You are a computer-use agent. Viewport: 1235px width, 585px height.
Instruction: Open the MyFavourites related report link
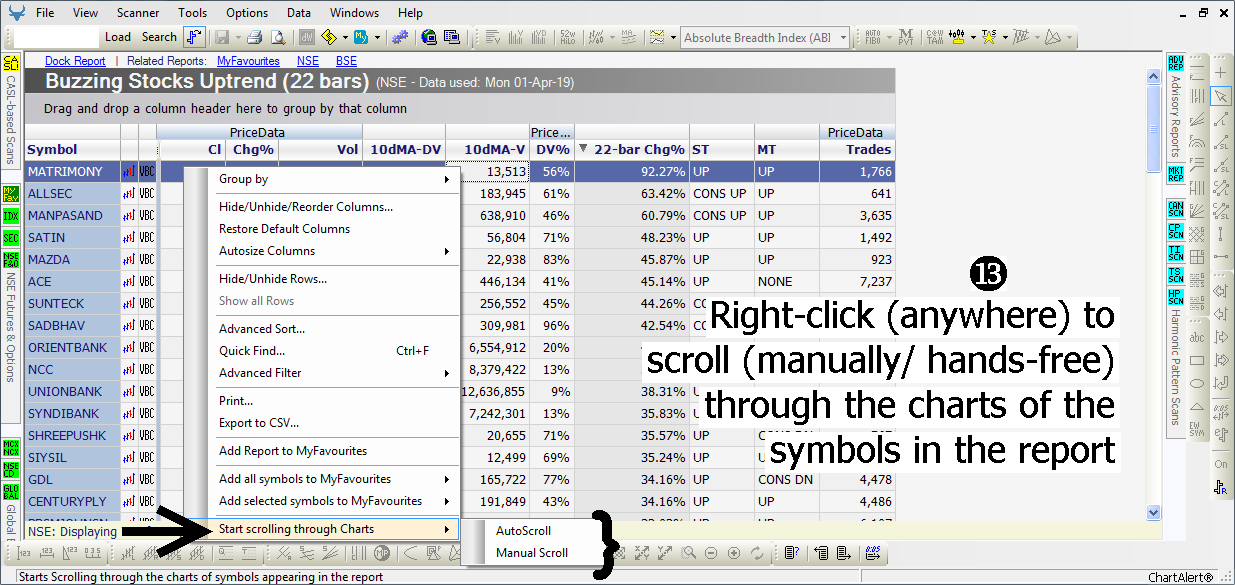click(248, 61)
